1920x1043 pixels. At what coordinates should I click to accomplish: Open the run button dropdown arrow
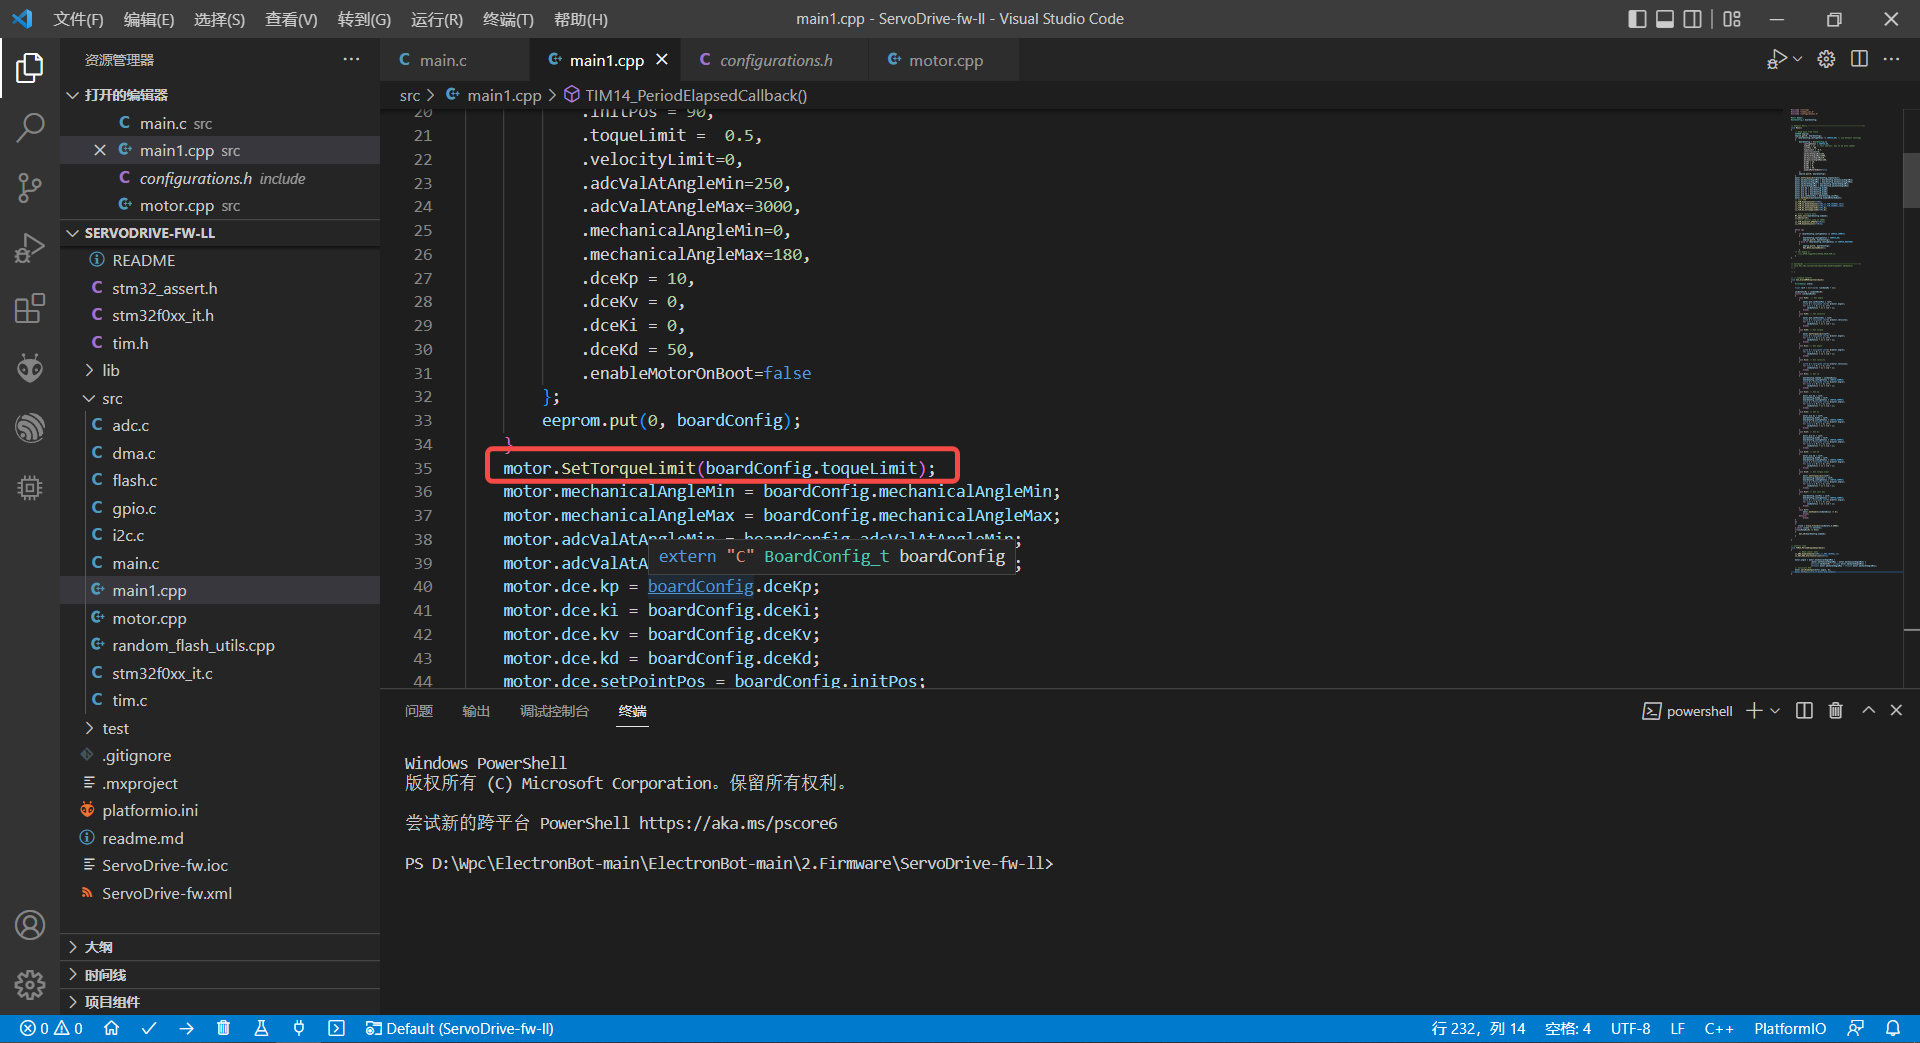coord(1798,59)
